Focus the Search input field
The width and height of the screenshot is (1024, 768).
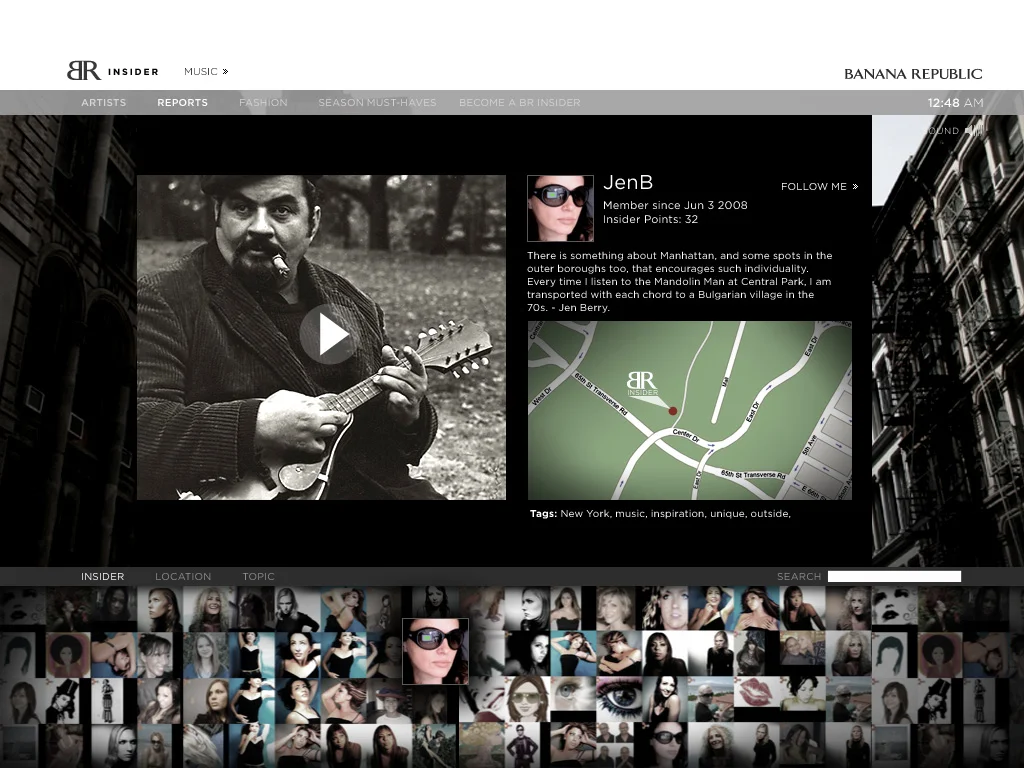(894, 577)
